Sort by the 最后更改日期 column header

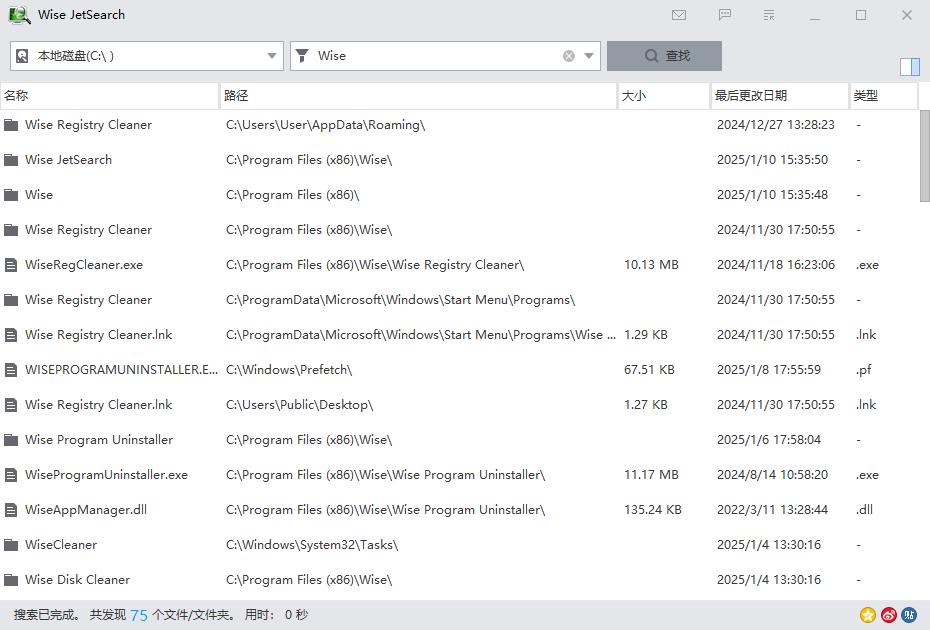pos(780,96)
